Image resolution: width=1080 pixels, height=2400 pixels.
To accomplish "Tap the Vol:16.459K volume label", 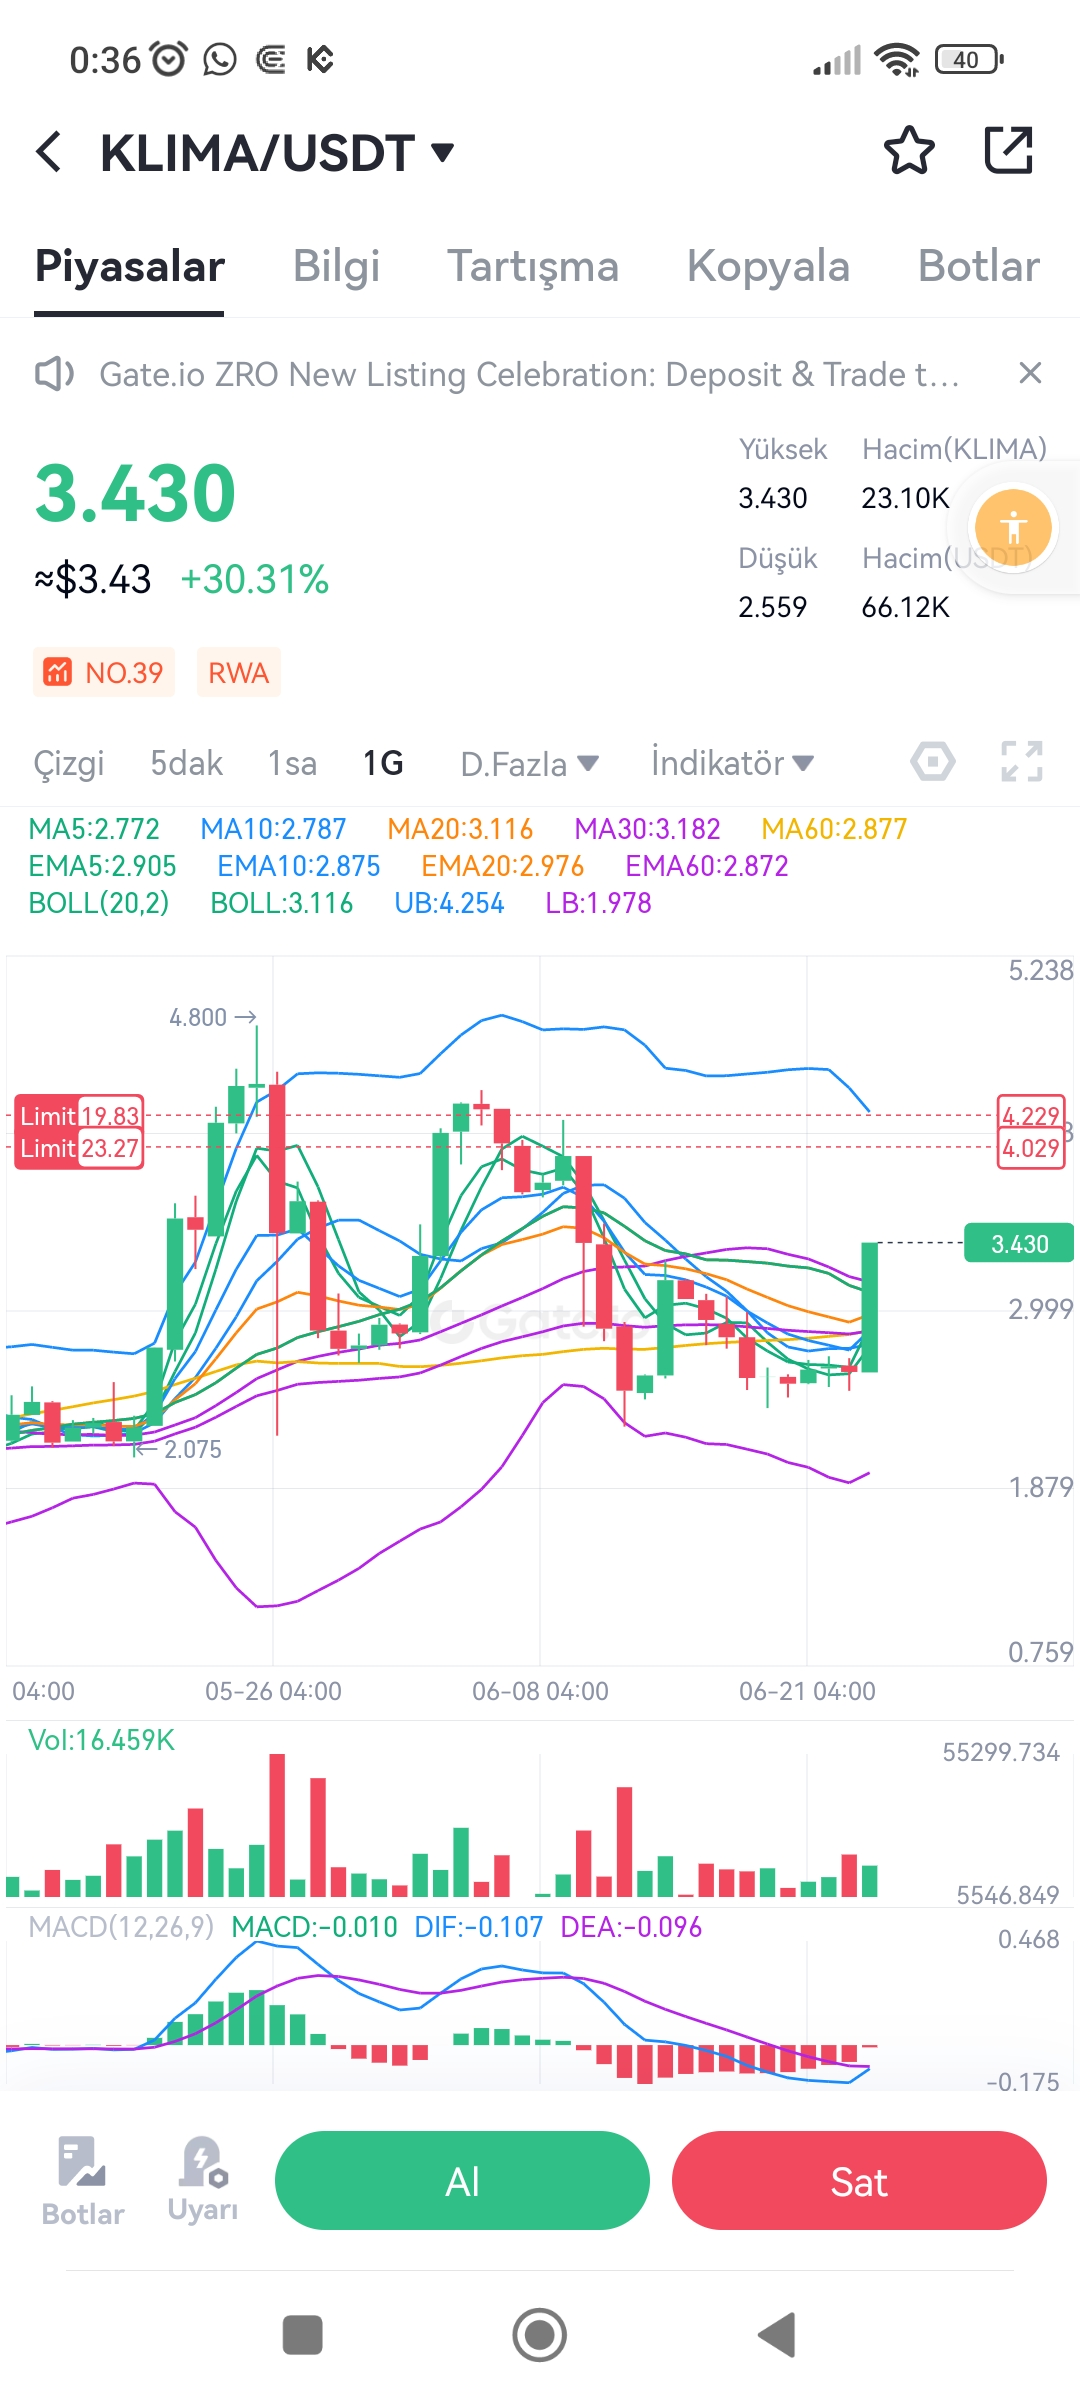I will tap(101, 1740).
